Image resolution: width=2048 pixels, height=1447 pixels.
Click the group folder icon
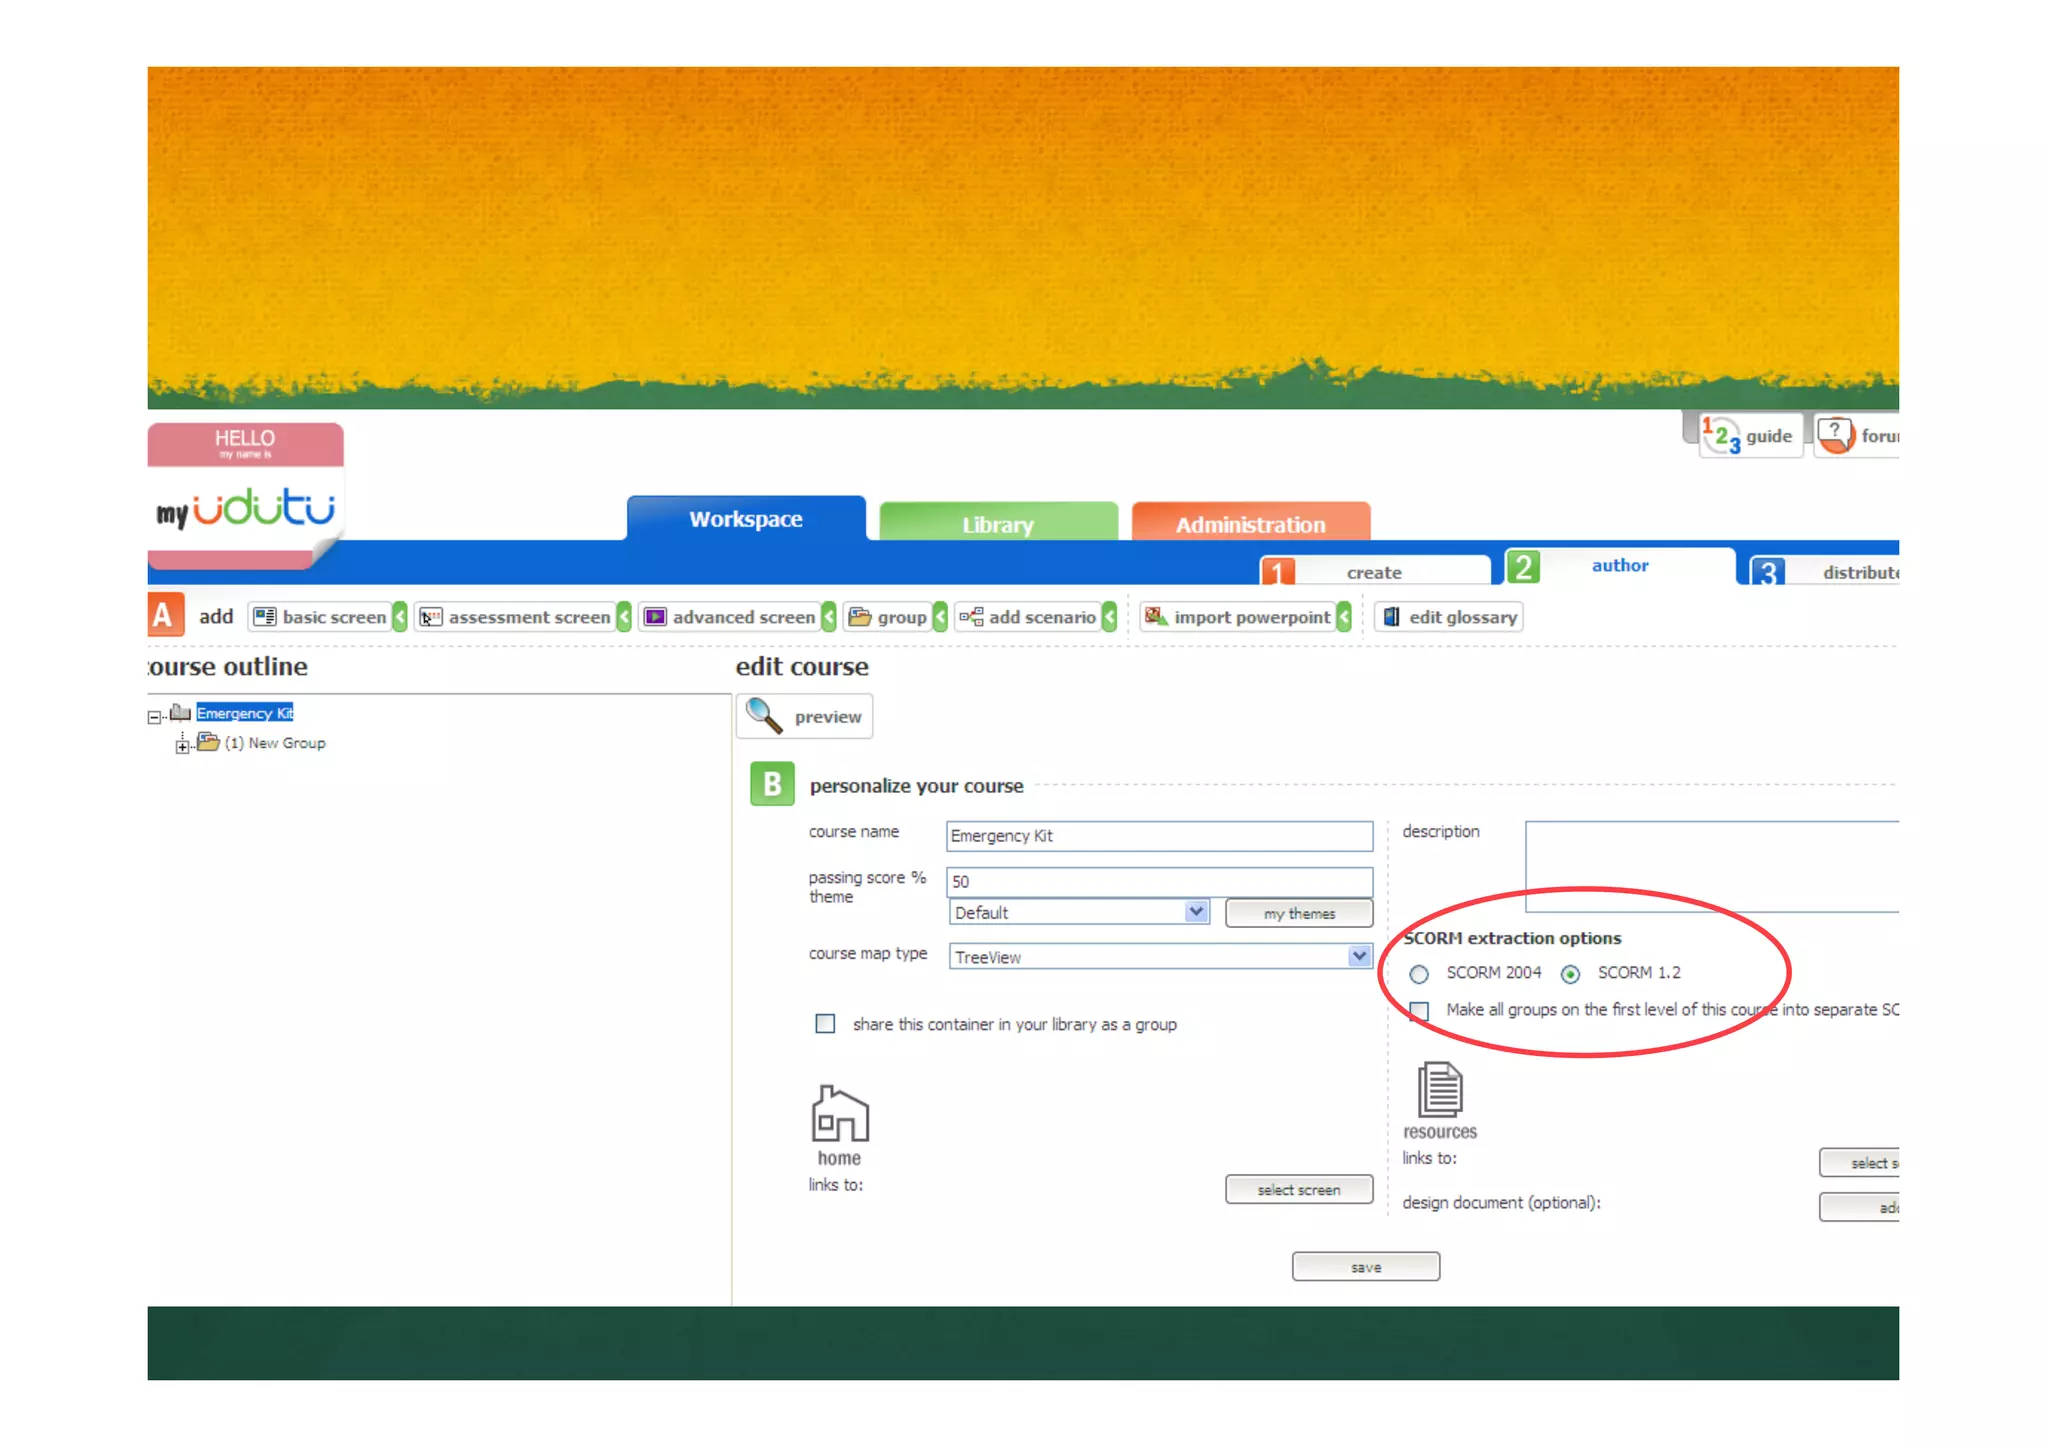pos(859,617)
